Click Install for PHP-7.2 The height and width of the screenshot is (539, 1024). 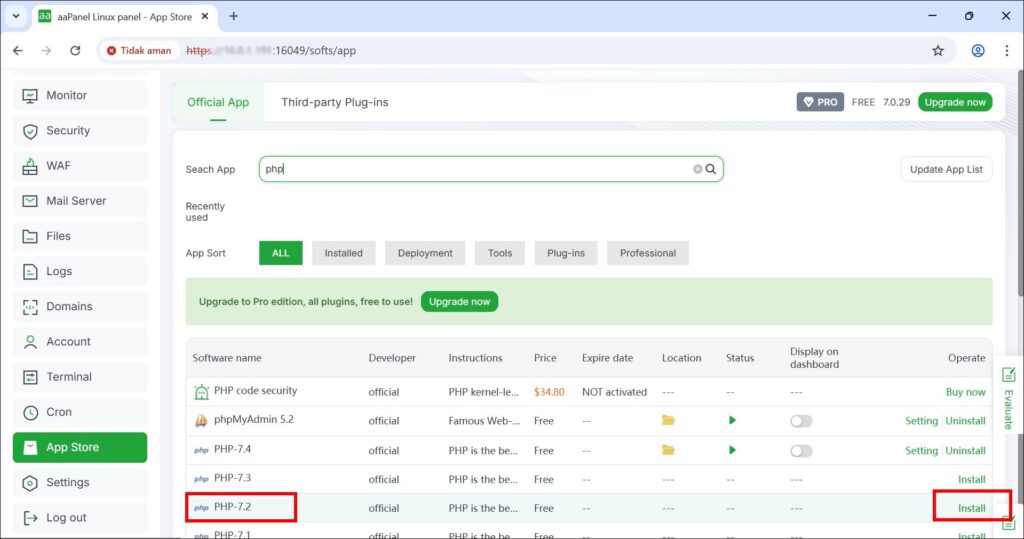[971, 508]
